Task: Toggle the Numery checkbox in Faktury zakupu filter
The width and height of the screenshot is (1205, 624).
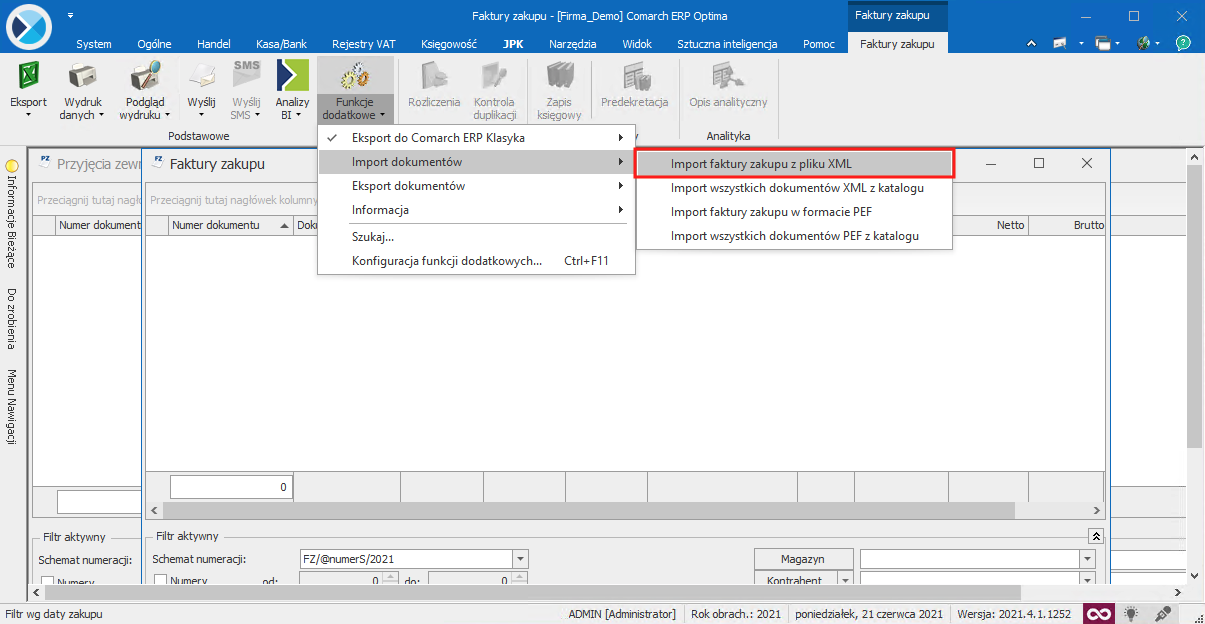Action: (x=161, y=581)
